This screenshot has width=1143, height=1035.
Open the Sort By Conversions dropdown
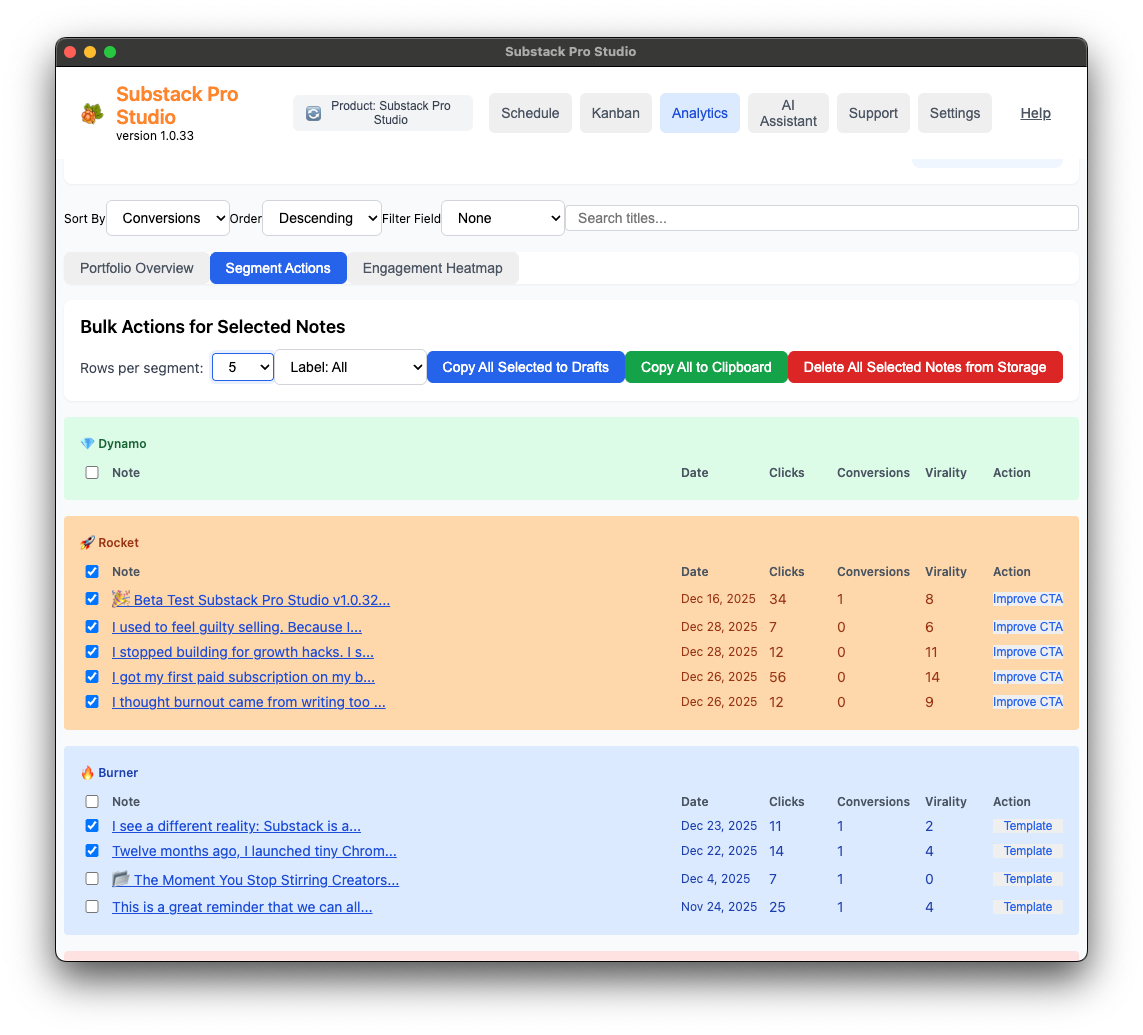tap(168, 218)
